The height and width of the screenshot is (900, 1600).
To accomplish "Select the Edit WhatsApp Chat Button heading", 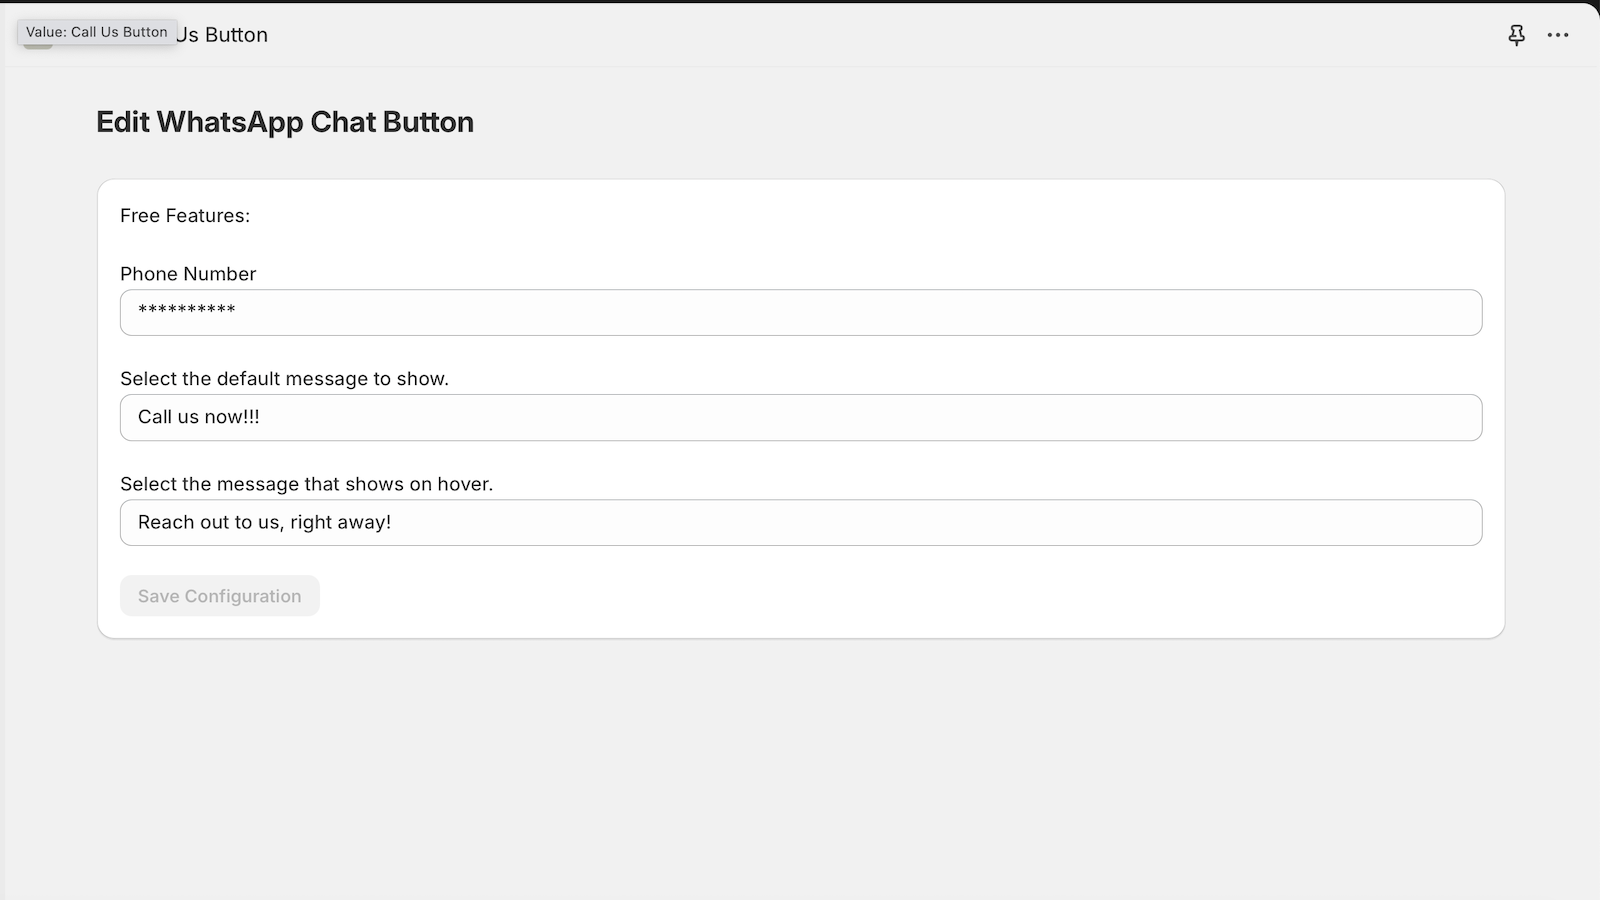I will [x=285, y=121].
